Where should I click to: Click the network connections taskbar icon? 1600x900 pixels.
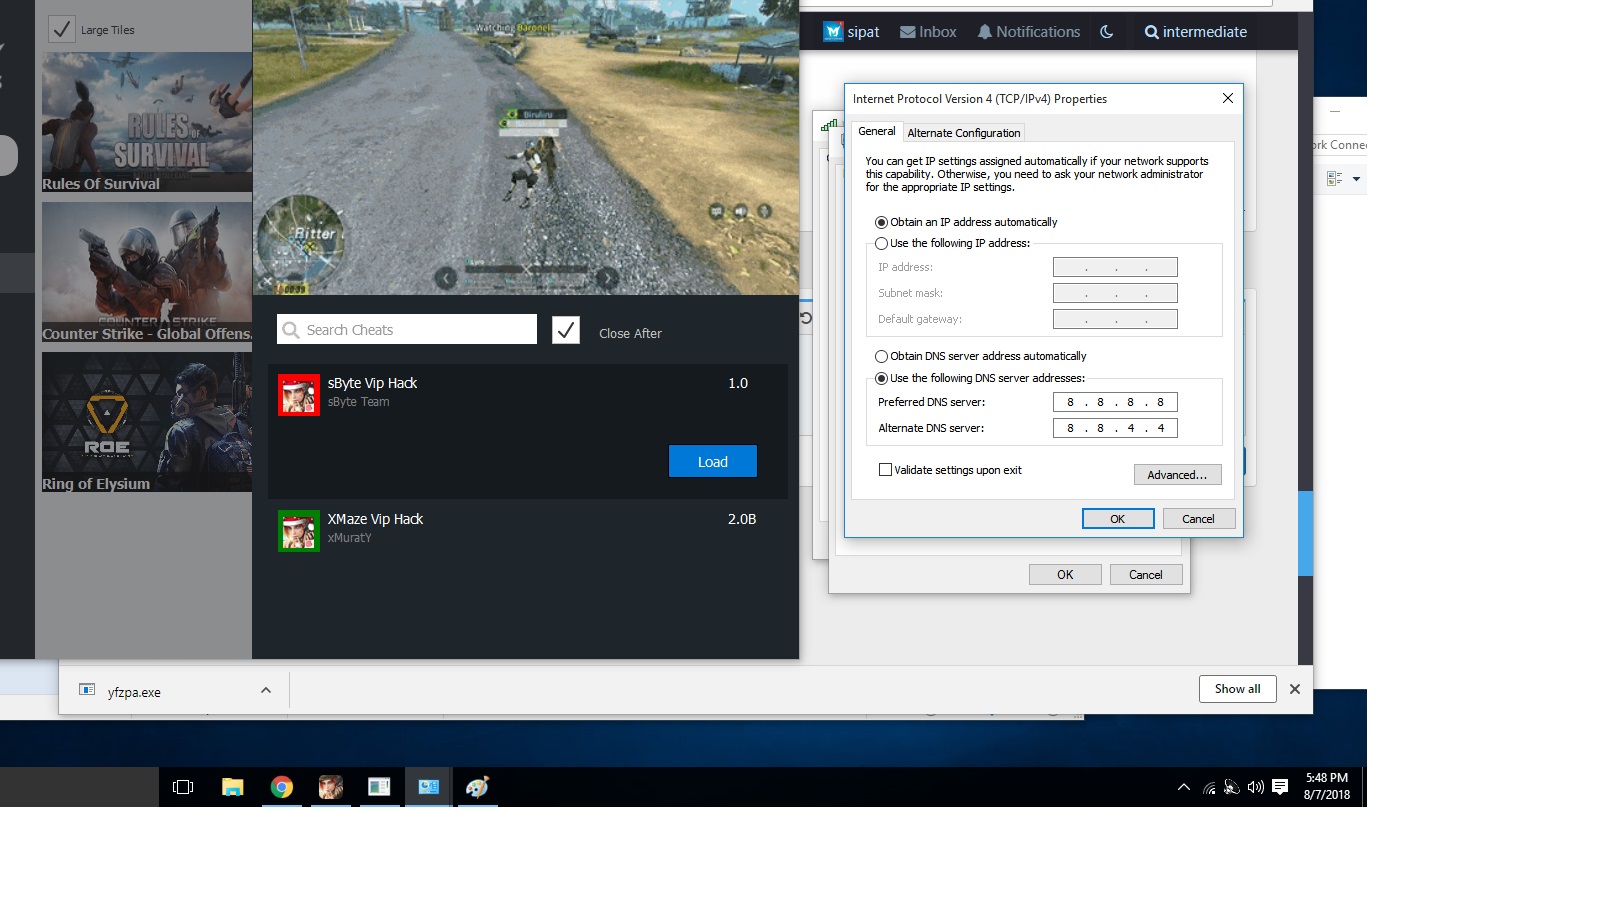(429, 787)
